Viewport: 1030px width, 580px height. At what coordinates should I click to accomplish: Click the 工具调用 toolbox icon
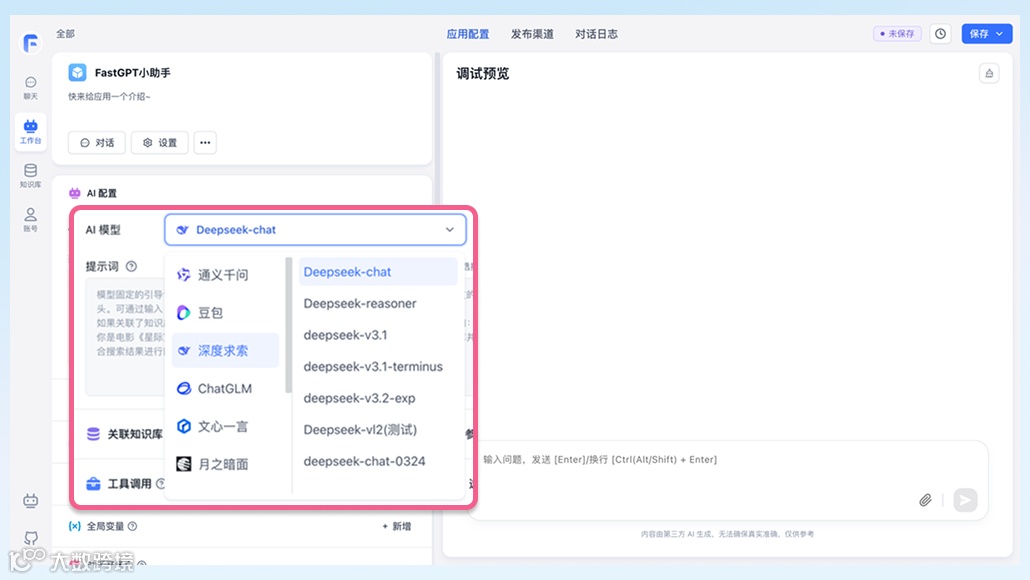tap(93, 483)
